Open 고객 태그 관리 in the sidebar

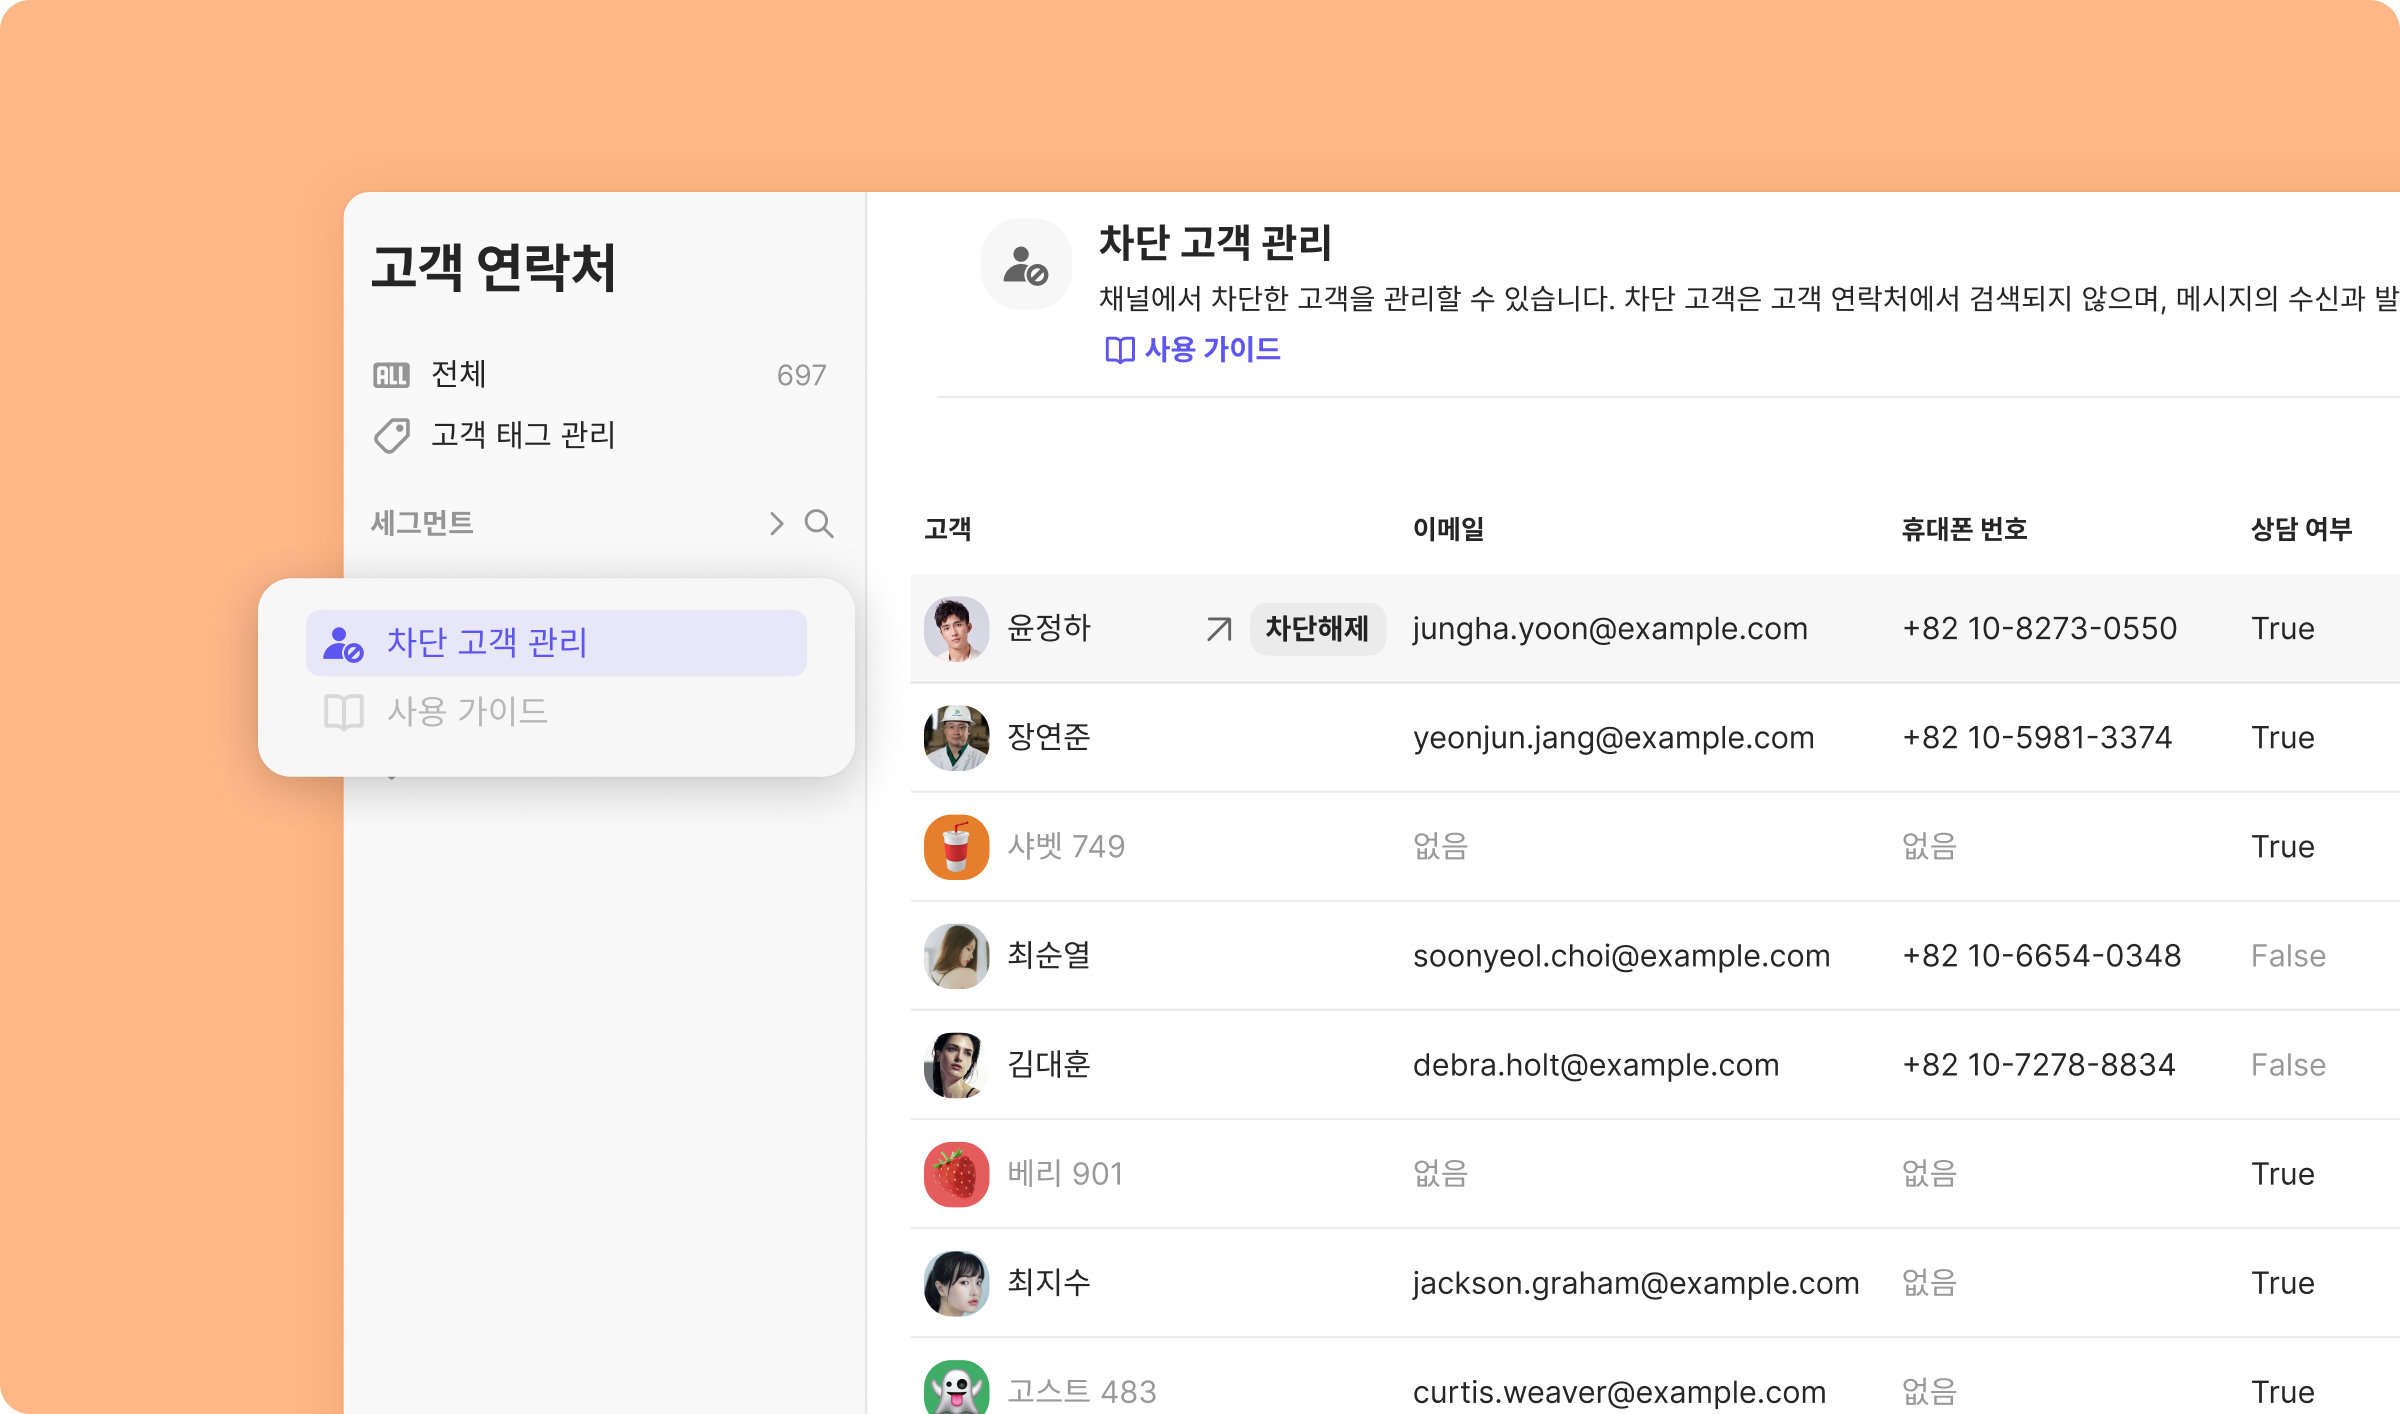click(x=522, y=436)
